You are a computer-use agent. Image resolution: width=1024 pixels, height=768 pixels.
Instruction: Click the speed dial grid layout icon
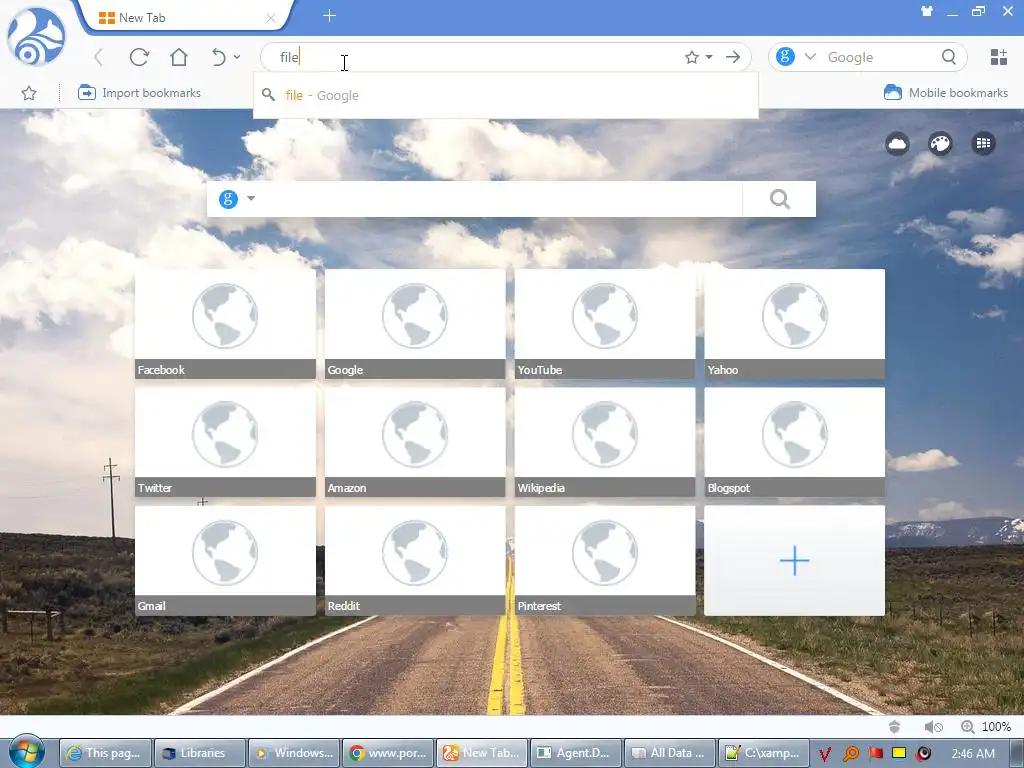pyautogui.click(x=984, y=143)
